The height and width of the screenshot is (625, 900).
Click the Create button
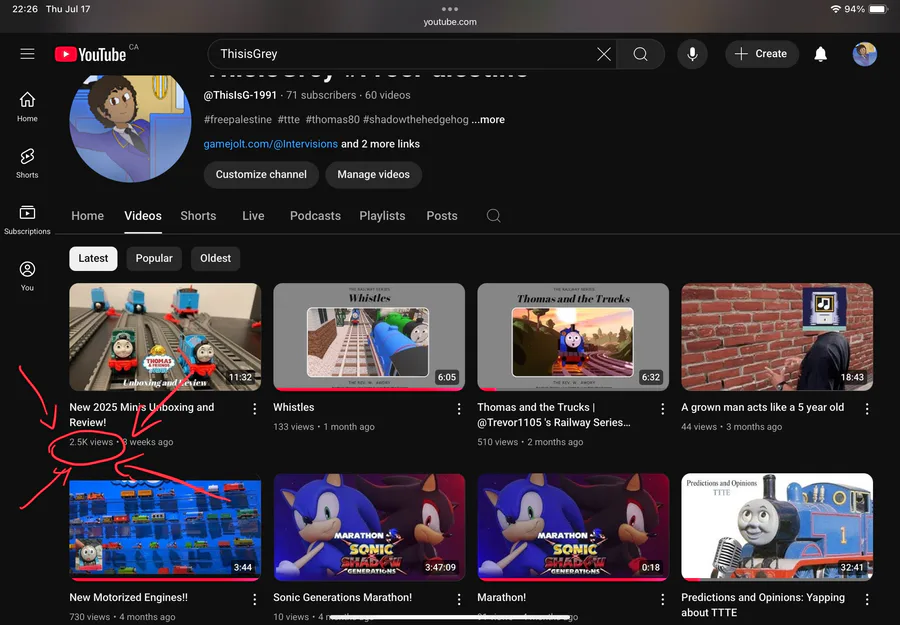(762, 54)
